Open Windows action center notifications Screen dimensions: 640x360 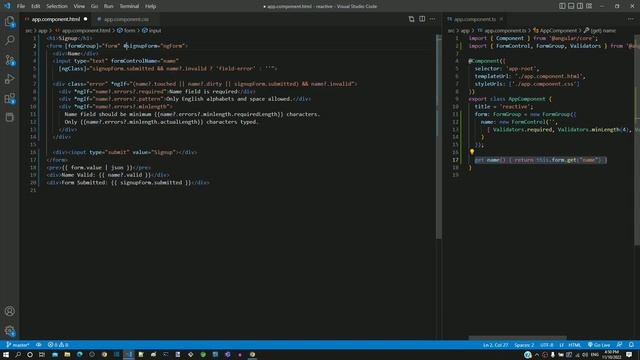629,355
